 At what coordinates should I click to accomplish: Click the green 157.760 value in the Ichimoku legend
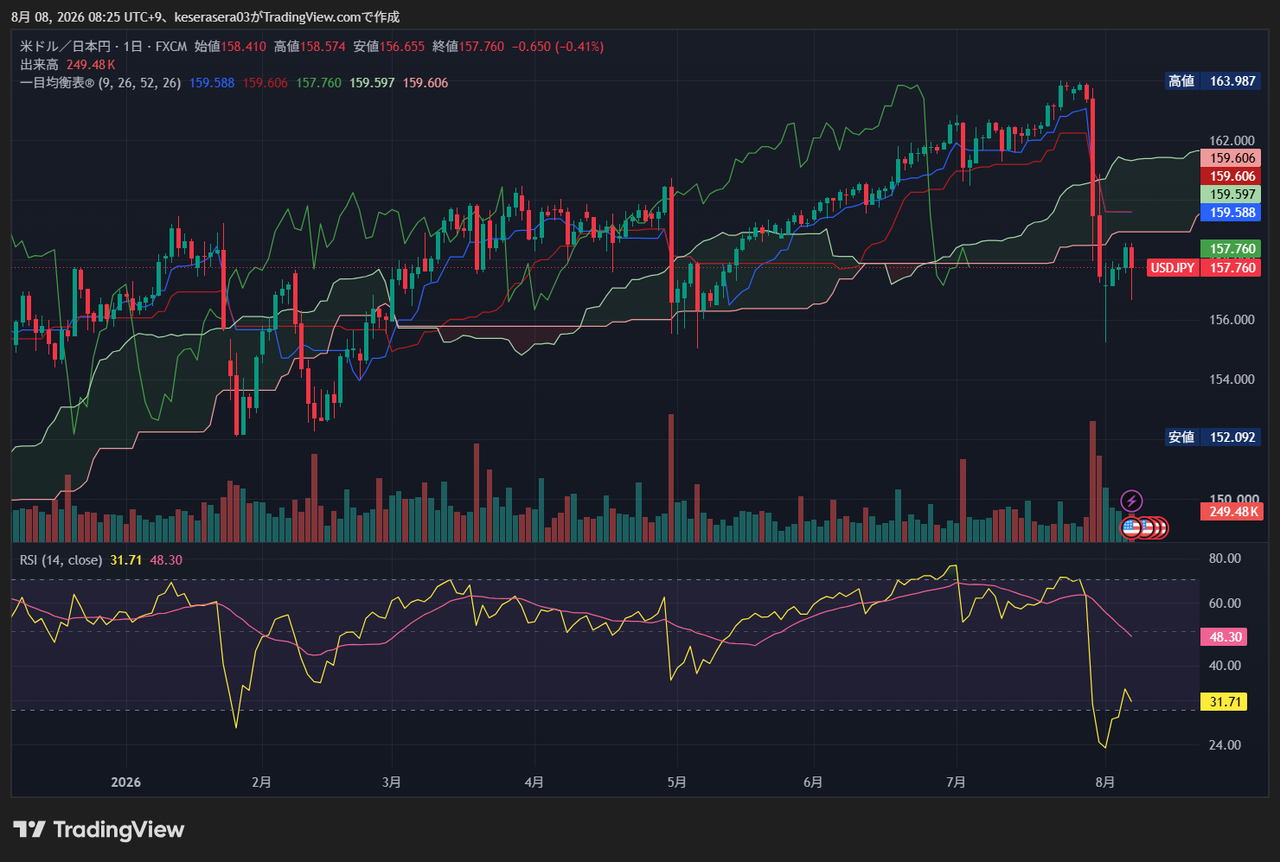(320, 82)
